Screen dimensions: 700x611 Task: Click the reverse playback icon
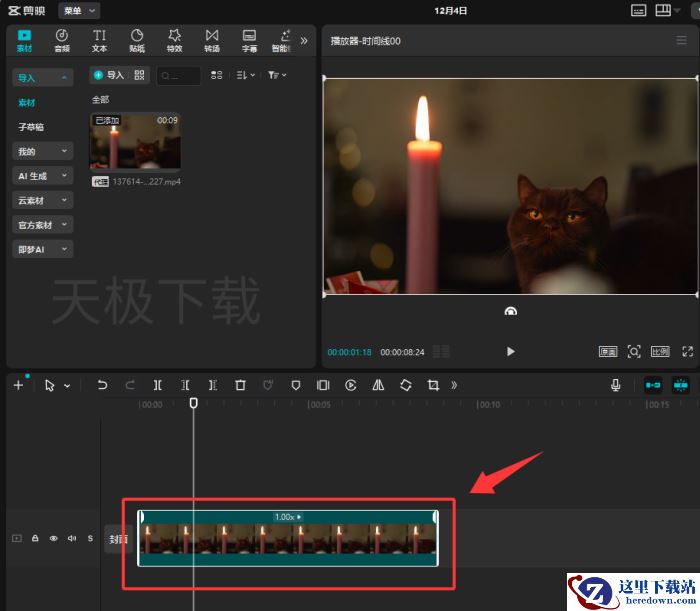(x=350, y=385)
